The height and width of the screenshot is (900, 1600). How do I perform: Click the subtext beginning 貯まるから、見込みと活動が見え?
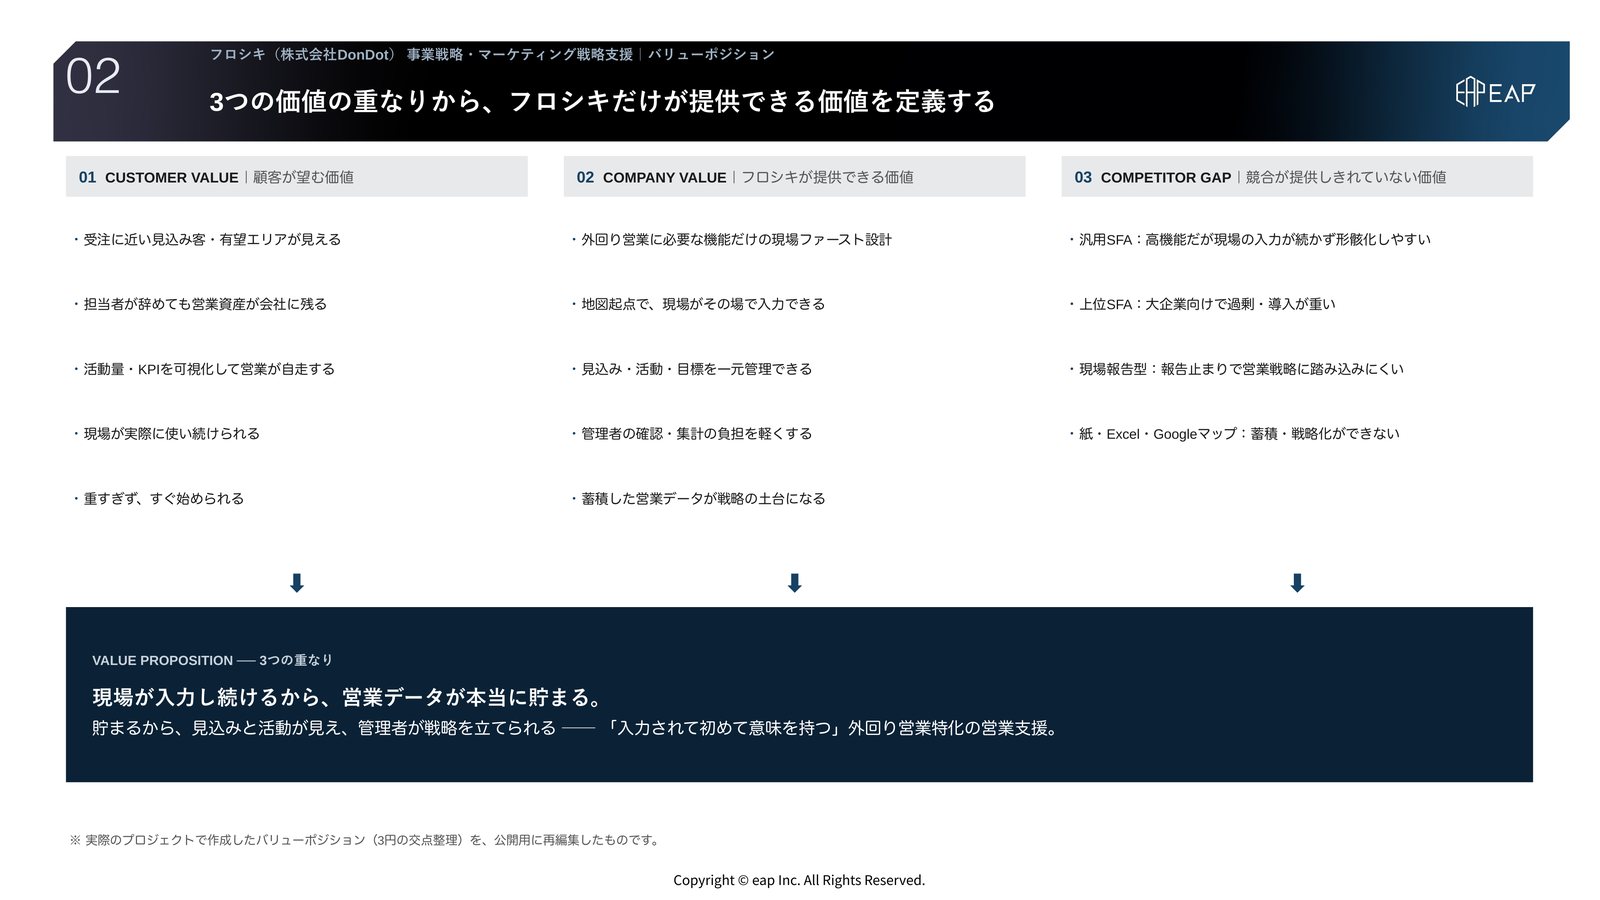[x=576, y=728]
